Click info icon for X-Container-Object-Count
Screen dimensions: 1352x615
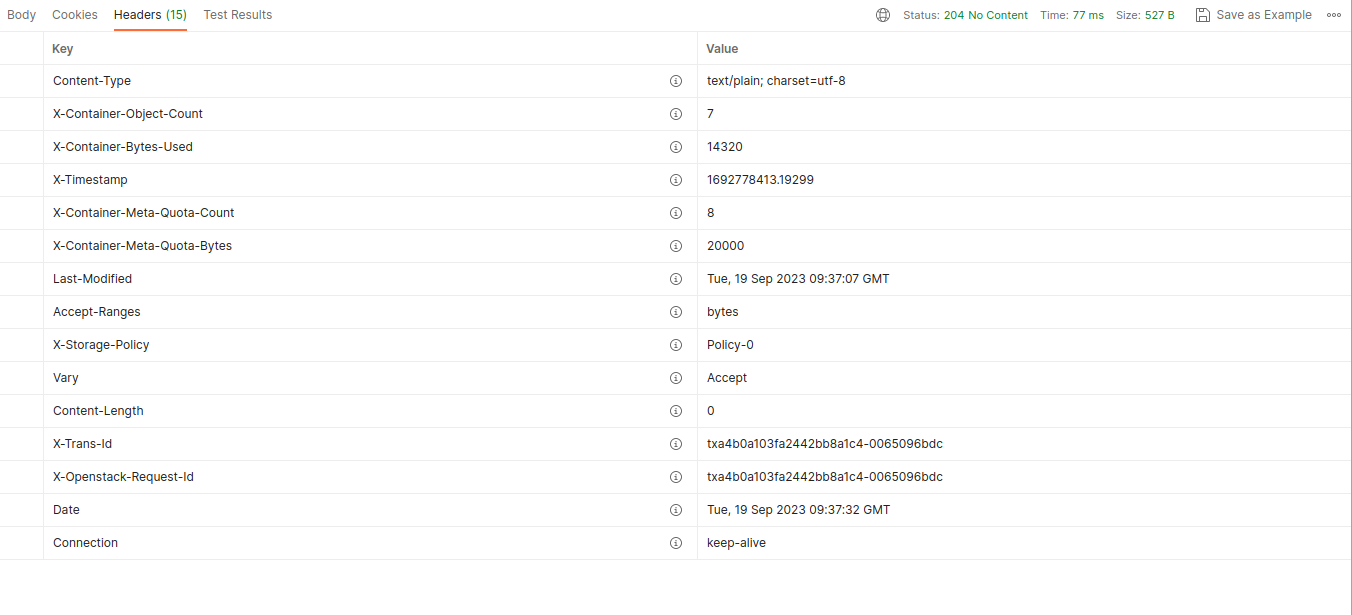click(x=676, y=114)
